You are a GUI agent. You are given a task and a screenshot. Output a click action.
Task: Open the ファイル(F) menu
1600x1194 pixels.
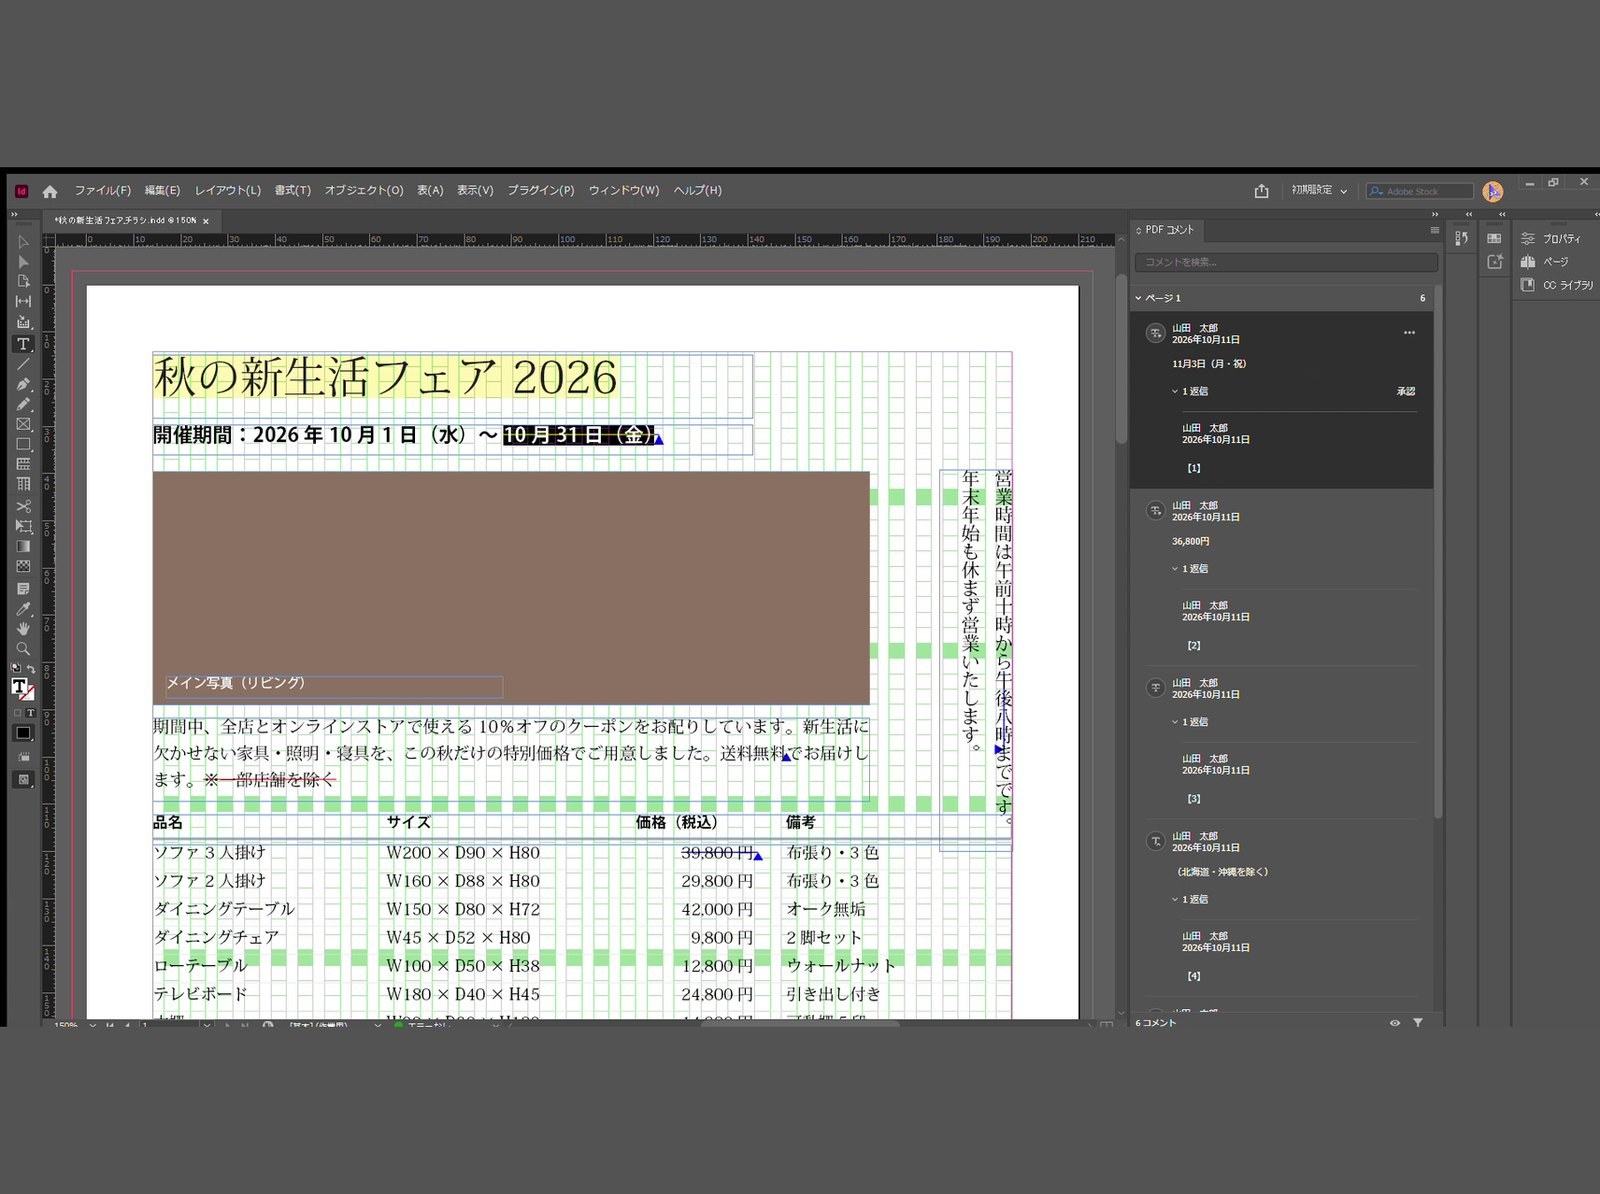click(x=103, y=190)
